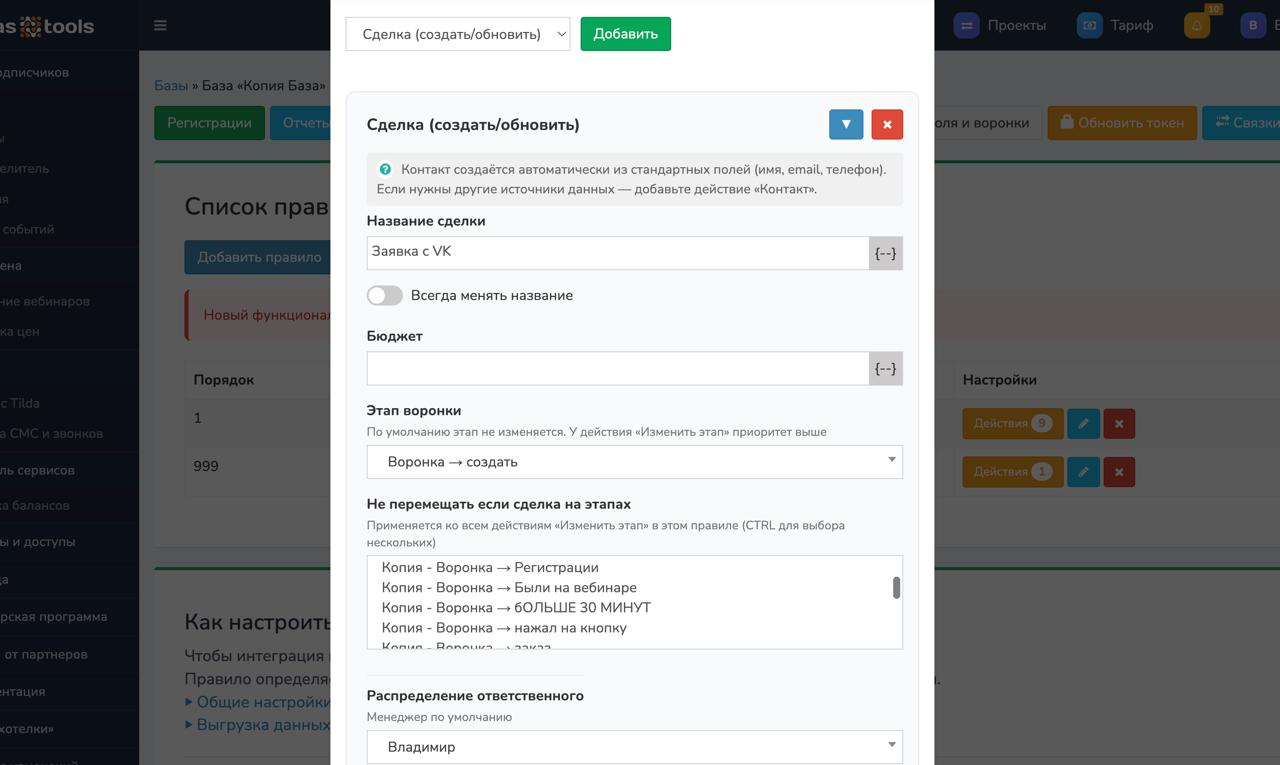Screen dimensions: 1280x765
Task: Click the green help icon in hint
Action: pyautogui.click(x=385, y=169)
